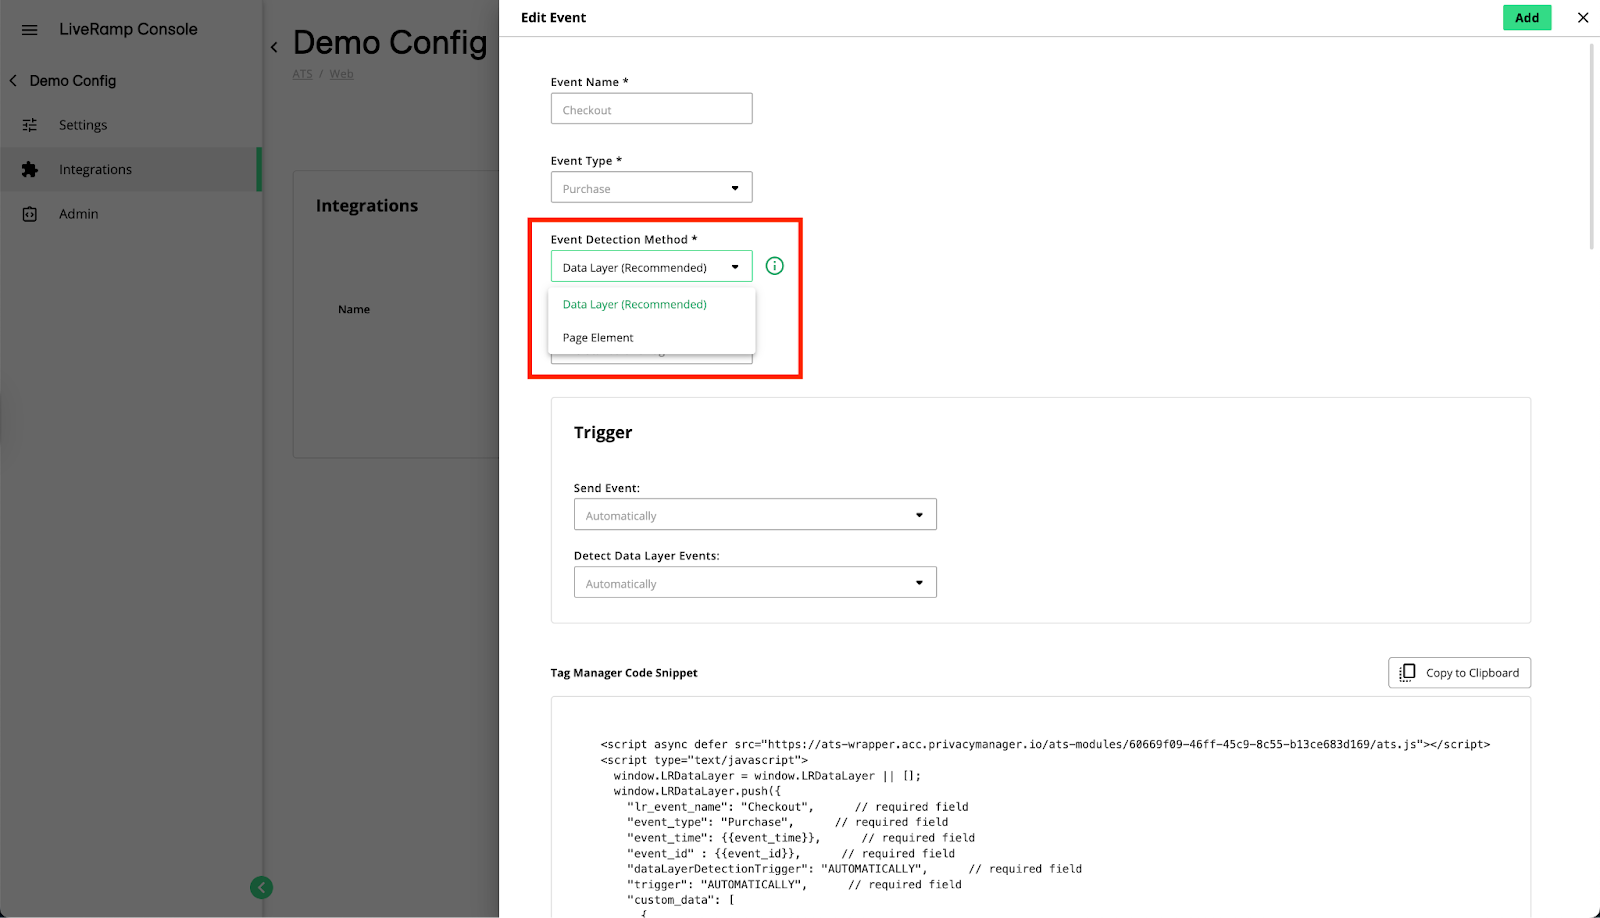This screenshot has width=1600, height=918.
Task: Click the Web breadcrumb link
Action: 341,74
